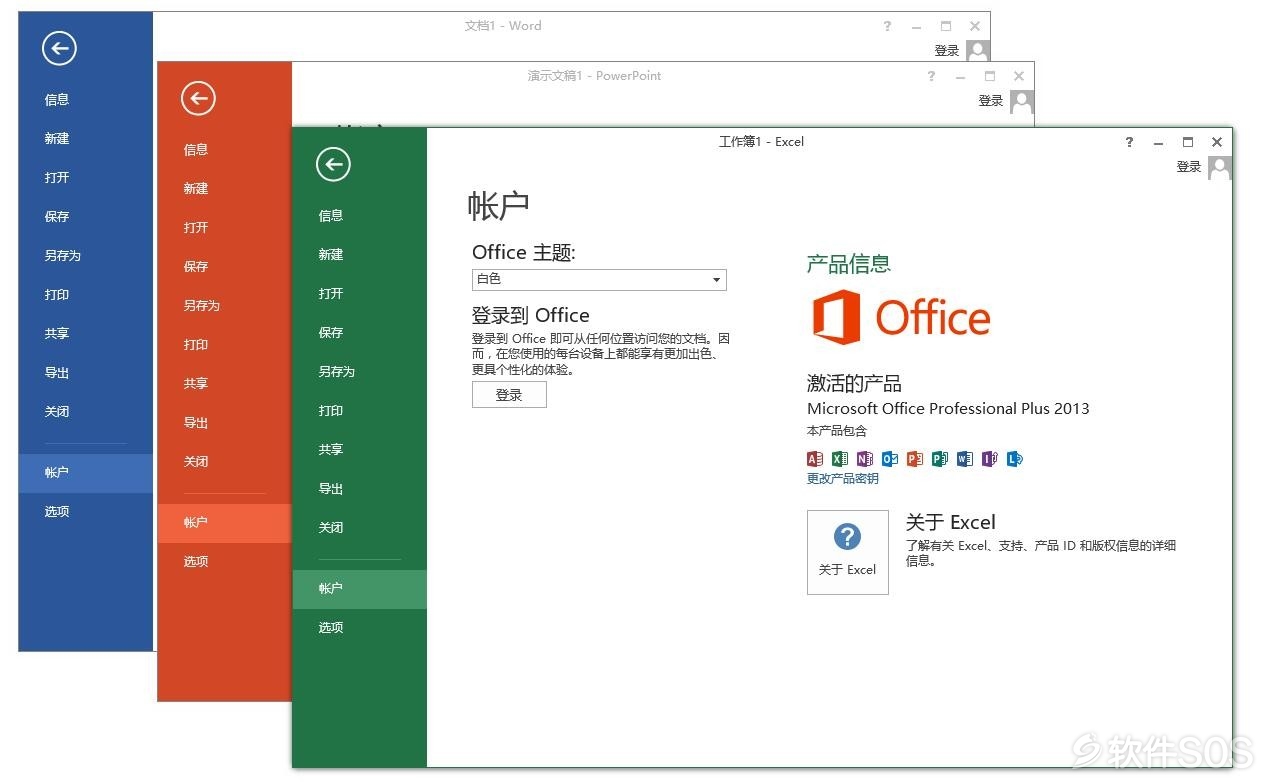The image size is (1271, 782).
Task: Click the Microsoft Office Professional Plus 2013 text
Action: click(x=948, y=408)
